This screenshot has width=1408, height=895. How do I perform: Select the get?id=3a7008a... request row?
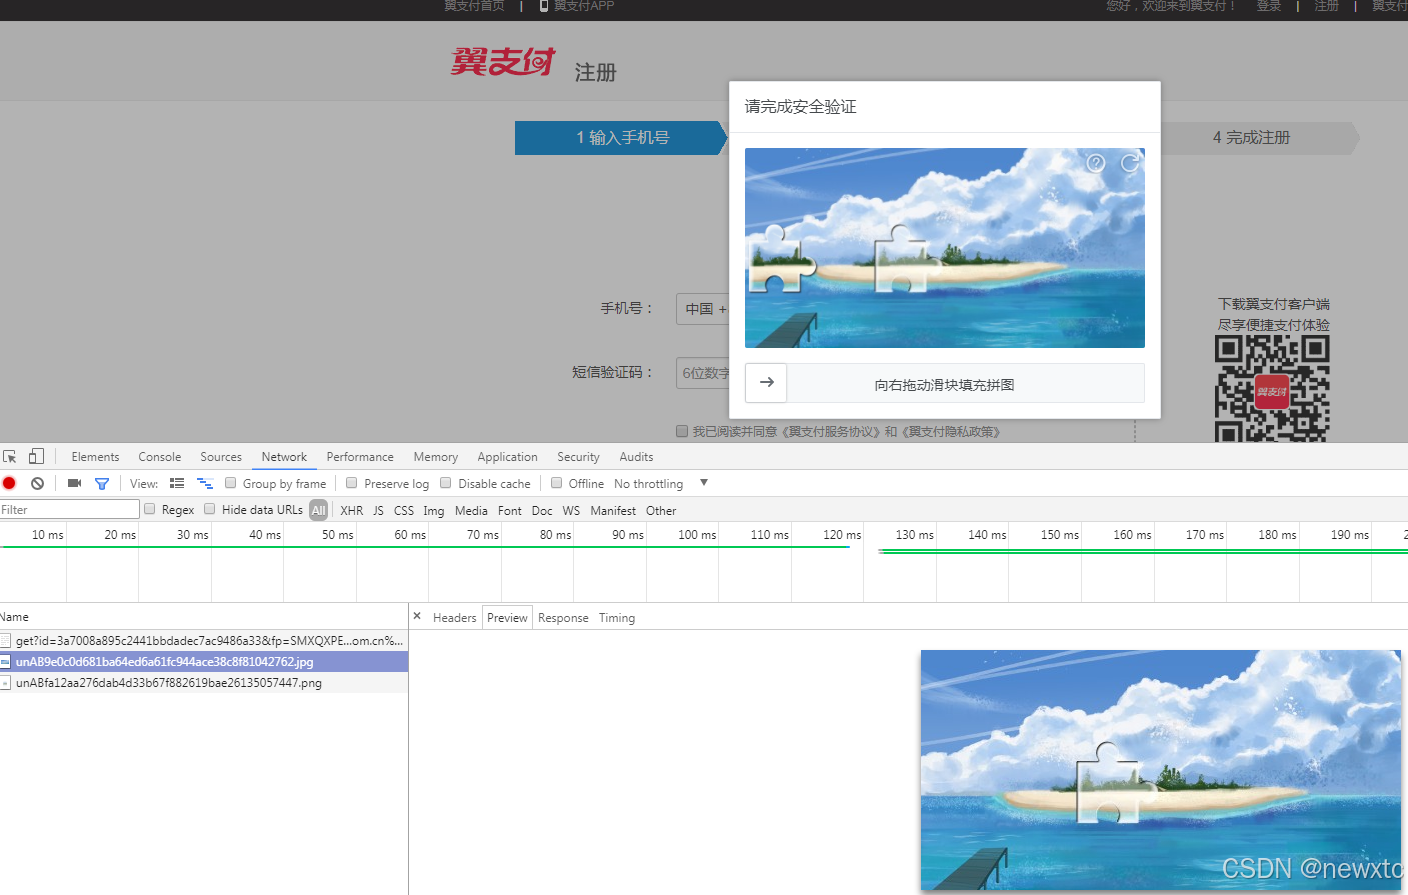[x=204, y=641]
